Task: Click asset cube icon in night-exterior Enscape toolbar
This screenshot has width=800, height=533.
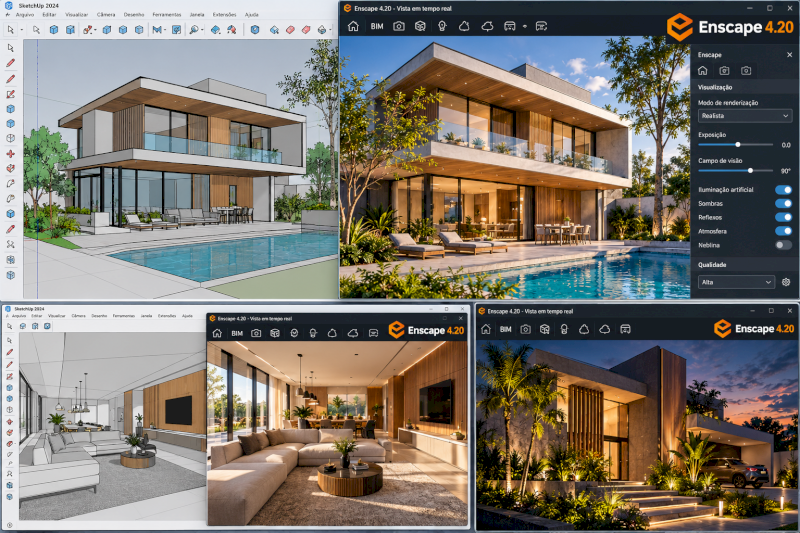Action: pyautogui.click(x=544, y=329)
